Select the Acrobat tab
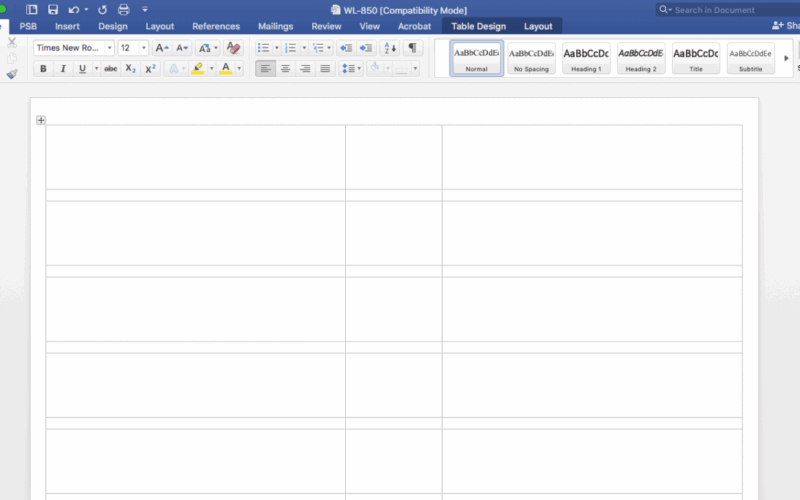This screenshot has height=500, width=800. tap(414, 27)
